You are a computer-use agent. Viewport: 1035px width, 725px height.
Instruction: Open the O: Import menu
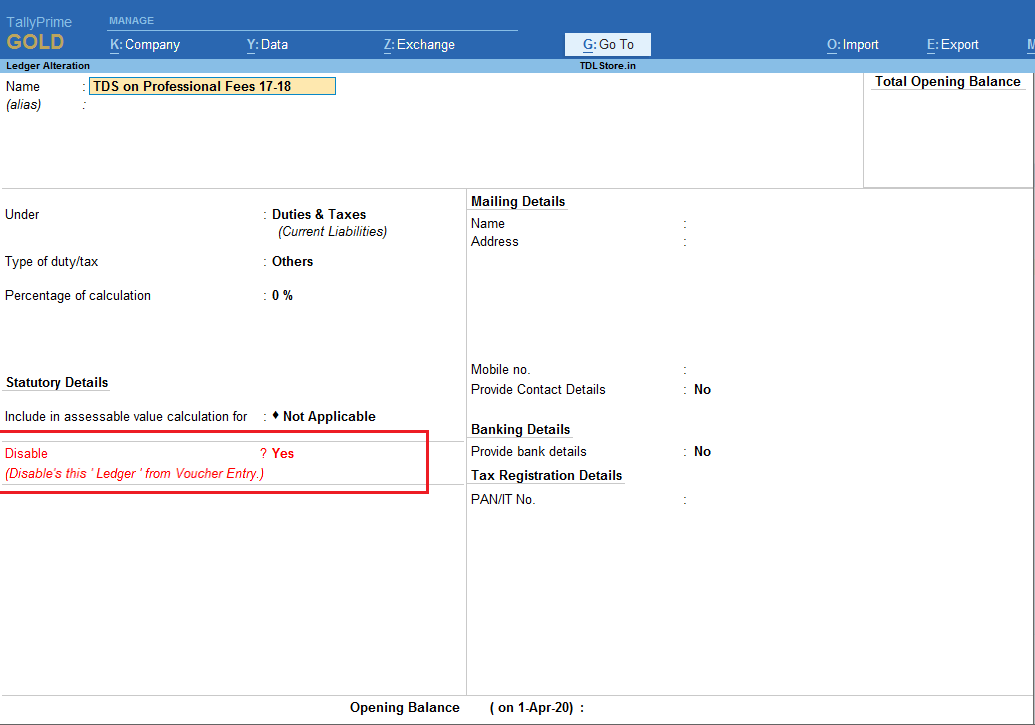coord(852,44)
